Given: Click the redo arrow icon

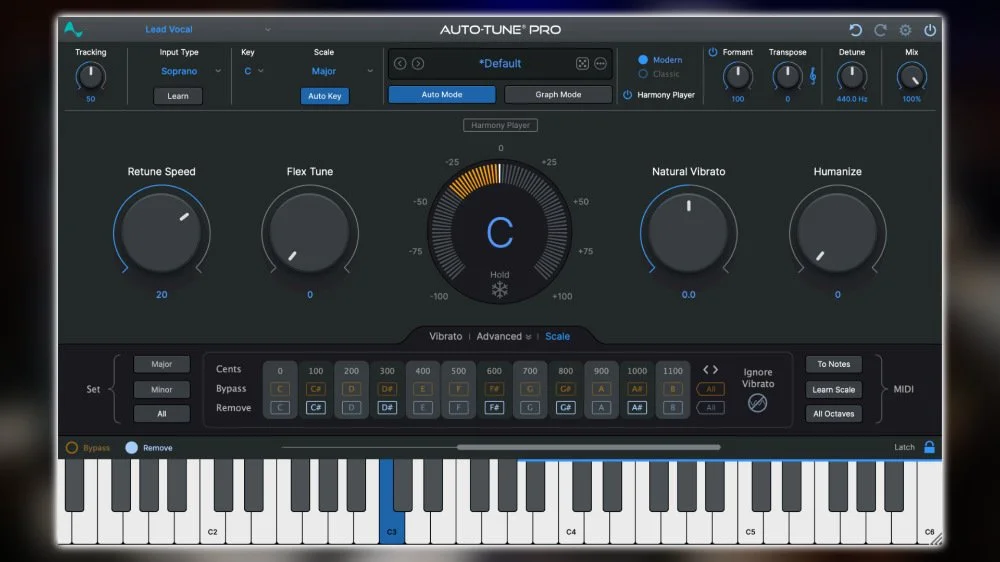Looking at the screenshot, I should [880, 30].
